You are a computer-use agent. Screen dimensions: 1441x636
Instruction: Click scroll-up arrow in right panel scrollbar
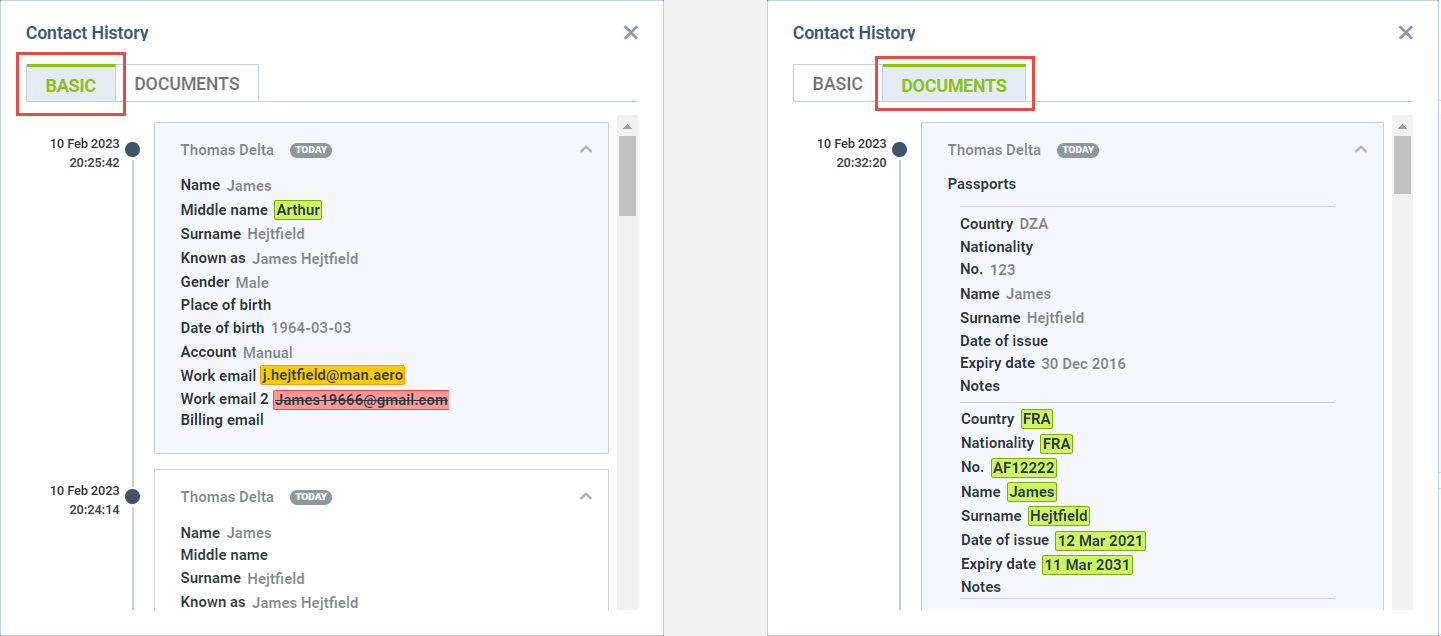click(x=1403, y=127)
